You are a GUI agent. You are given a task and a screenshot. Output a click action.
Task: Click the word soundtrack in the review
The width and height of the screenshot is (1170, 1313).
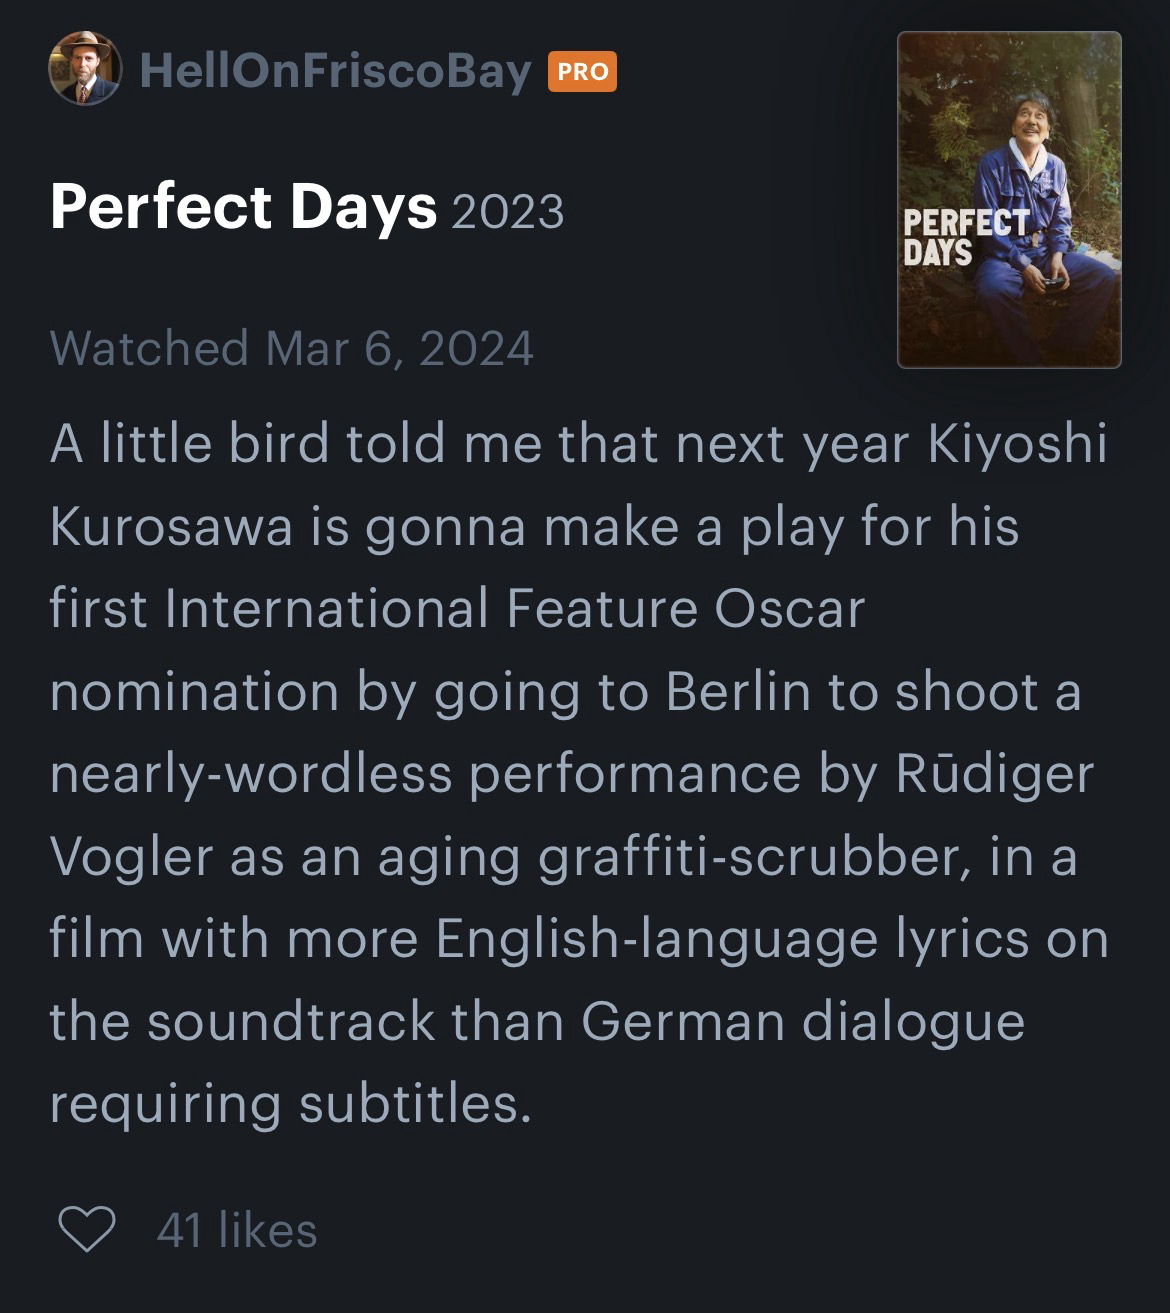point(291,1022)
